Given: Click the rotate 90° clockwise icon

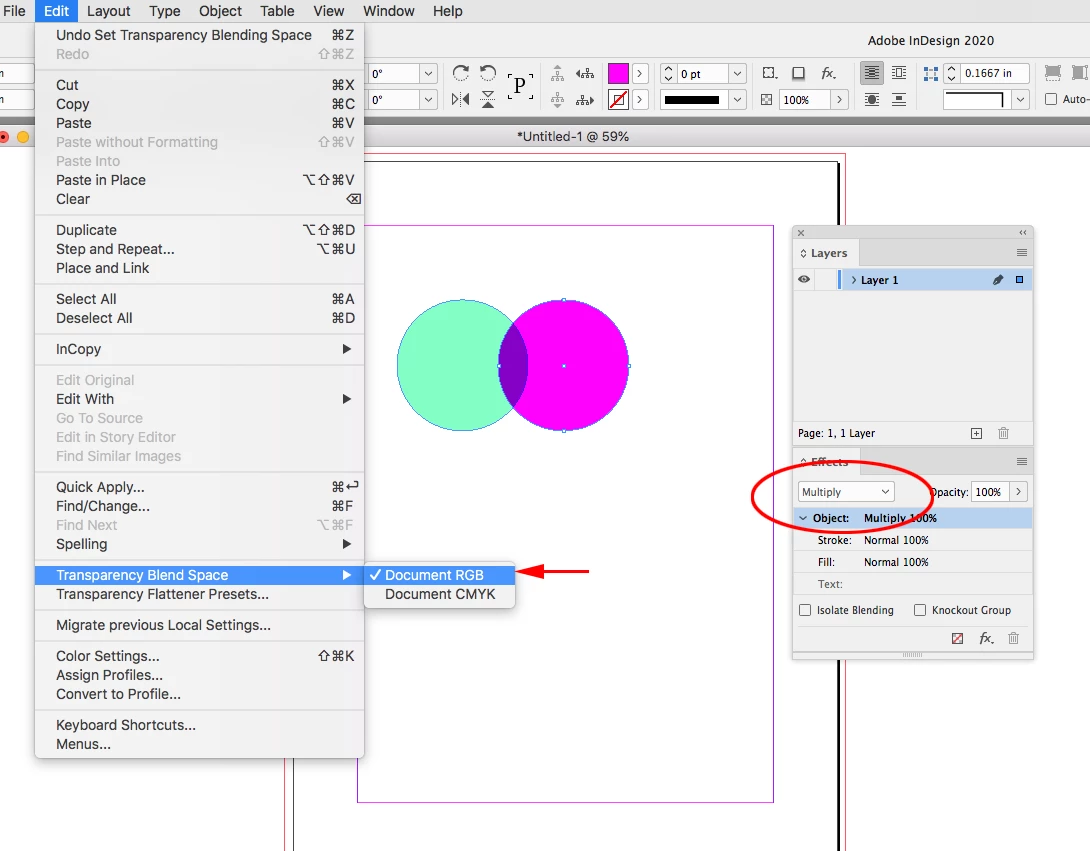Looking at the screenshot, I should [x=460, y=73].
